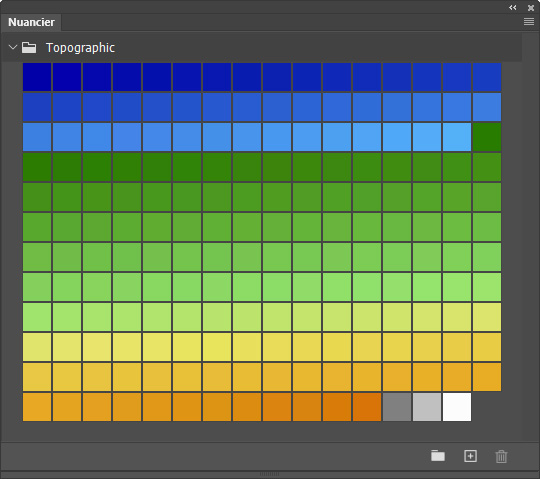Choose the dark green swatch ending the third row

pos(487,137)
